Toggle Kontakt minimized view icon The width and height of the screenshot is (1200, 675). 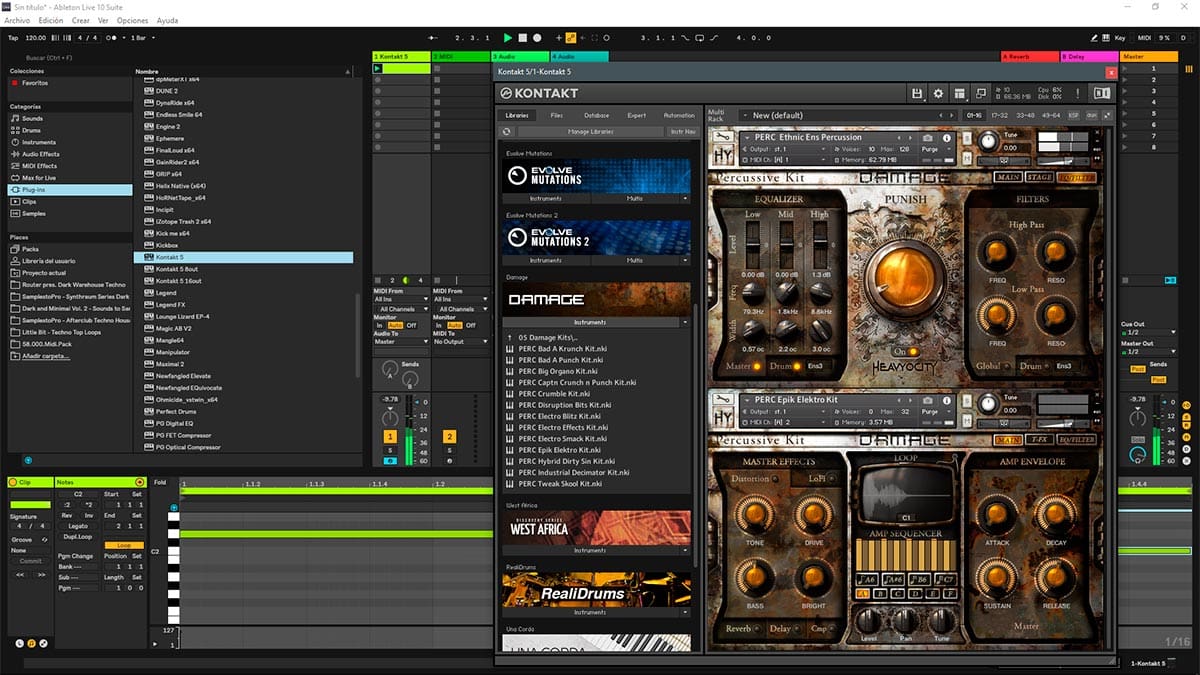980,93
